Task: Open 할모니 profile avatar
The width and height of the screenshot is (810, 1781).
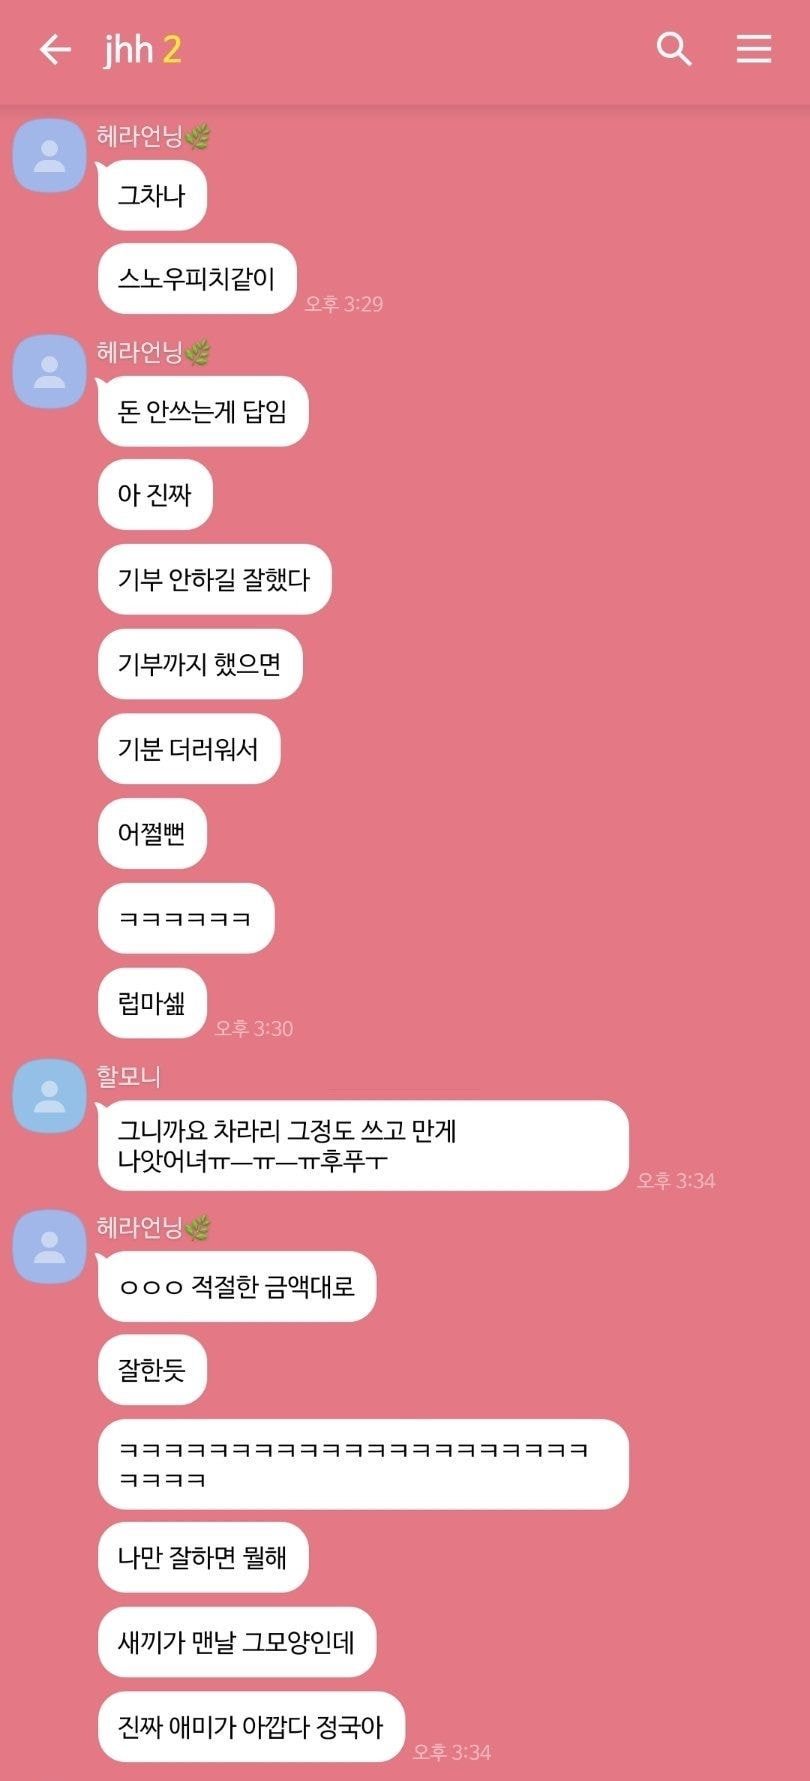Action: (49, 1096)
